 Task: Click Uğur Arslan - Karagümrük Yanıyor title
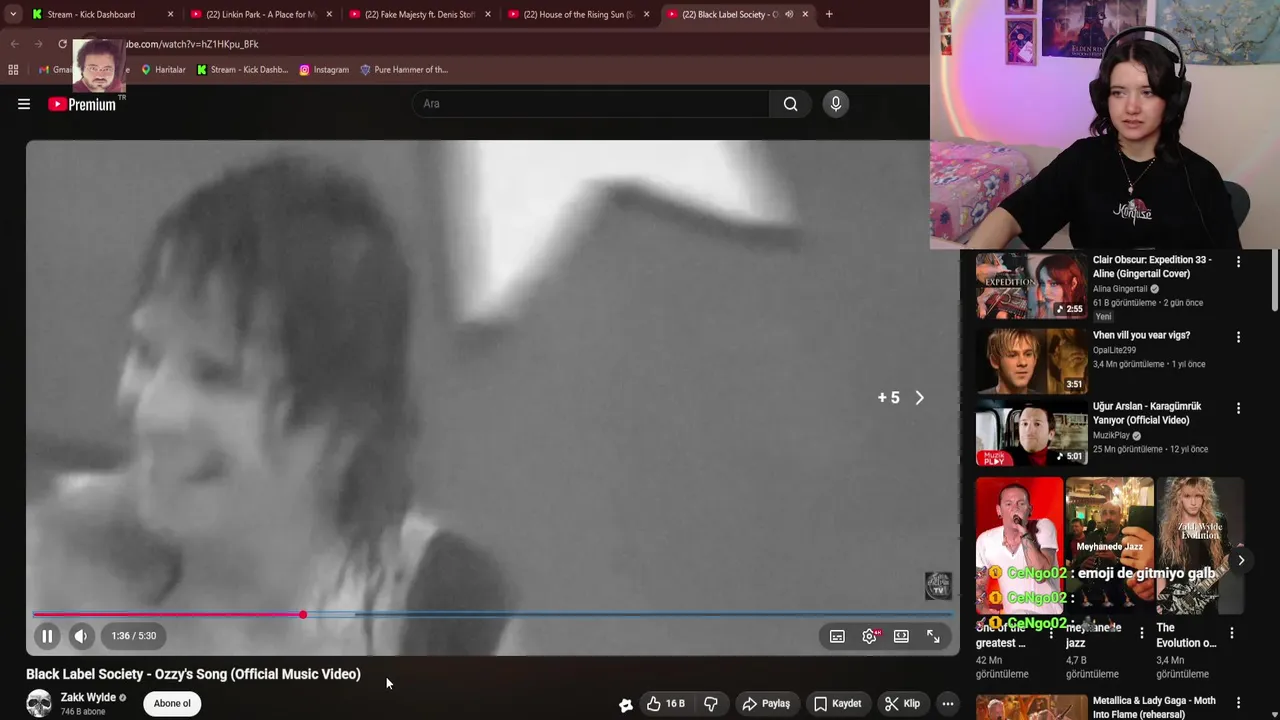[1147, 413]
